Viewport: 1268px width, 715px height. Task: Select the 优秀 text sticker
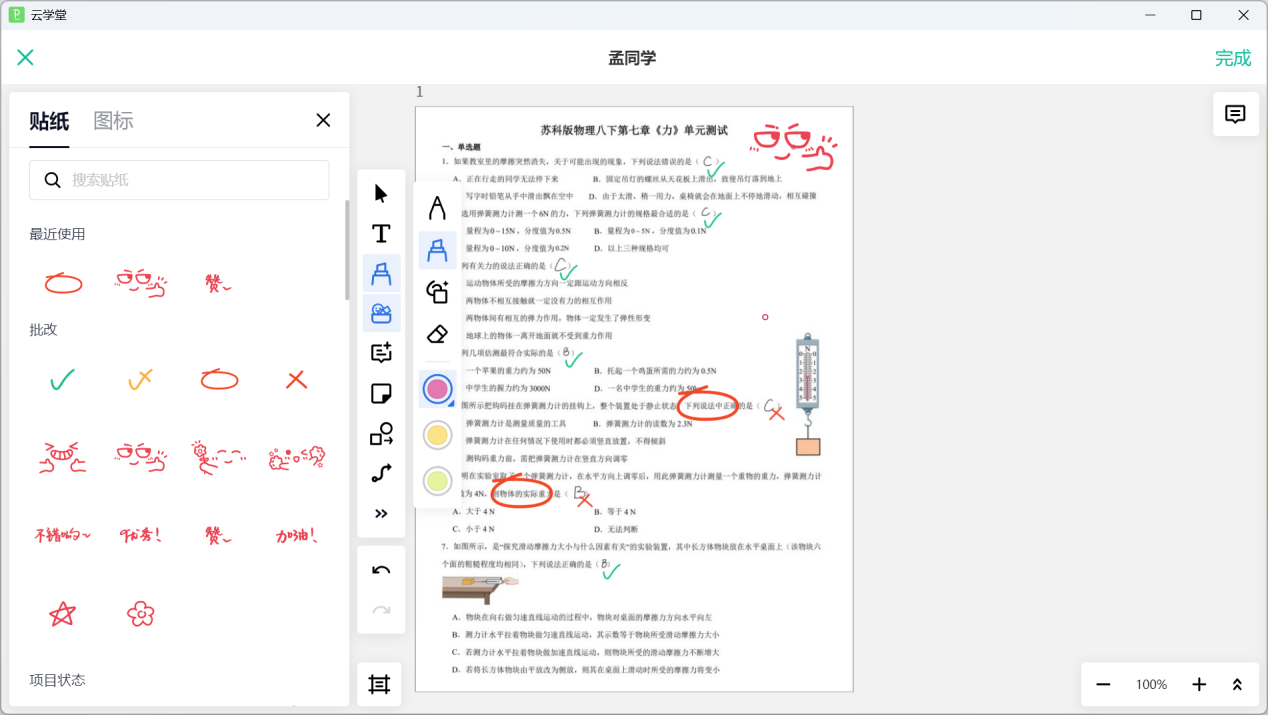pos(140,535)
